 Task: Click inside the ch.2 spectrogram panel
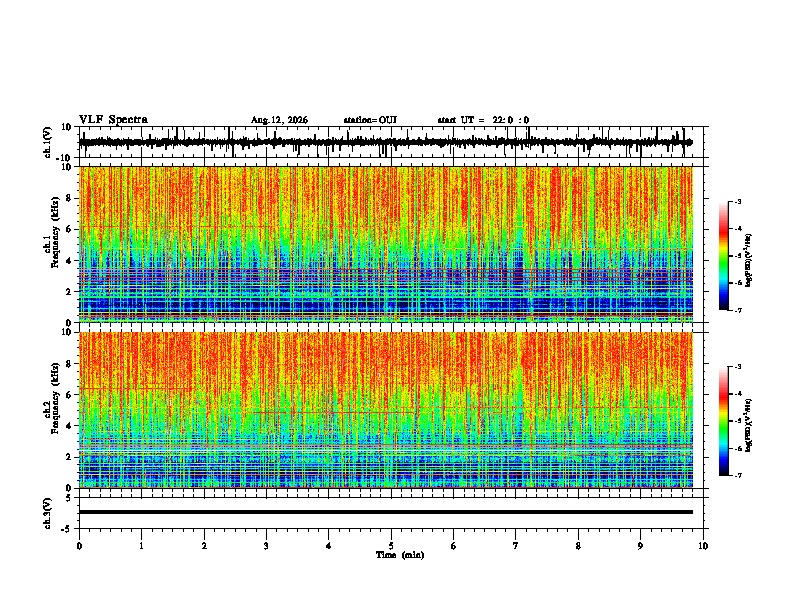click(x=385, y=410)
